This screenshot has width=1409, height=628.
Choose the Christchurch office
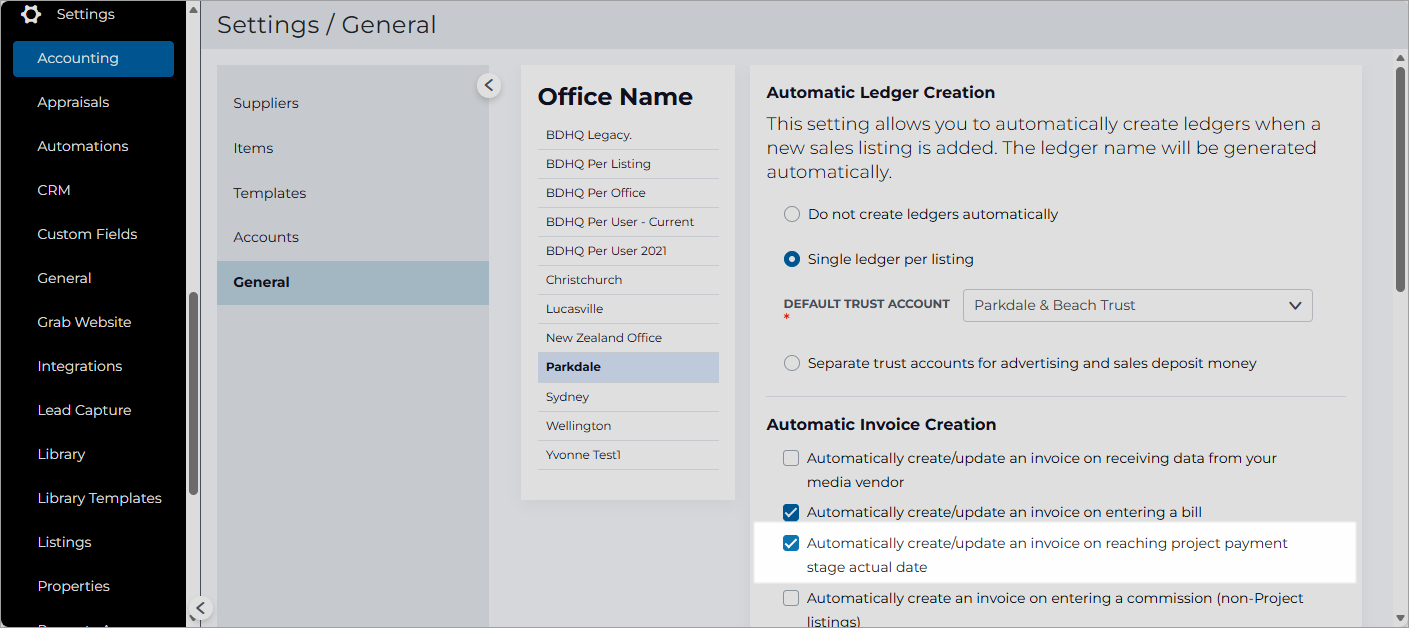(628, 280)
